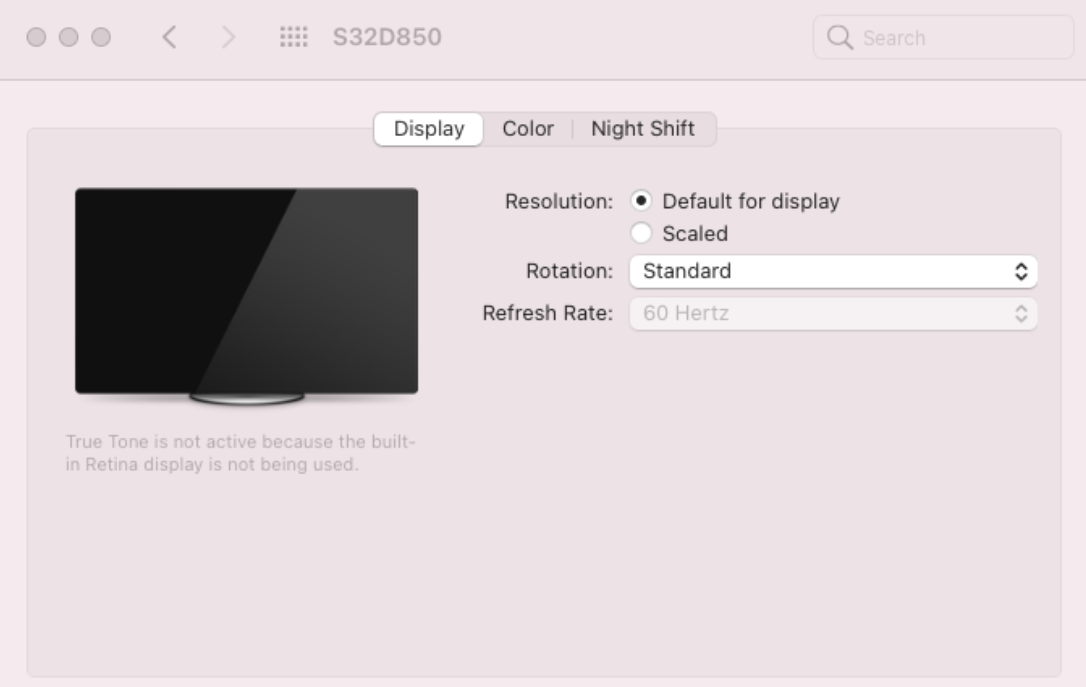Click the True Tone not active note
This screenshot has width=1086, height=687.
240,453
